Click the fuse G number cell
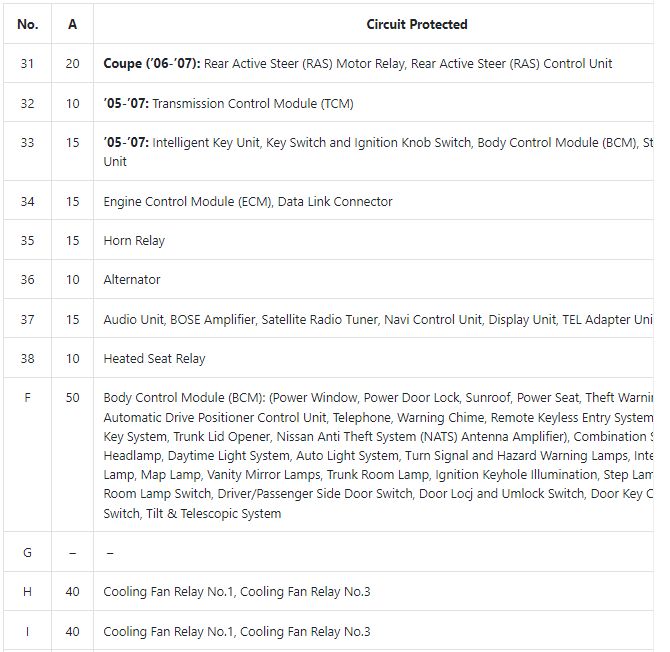 coord(27,552)
